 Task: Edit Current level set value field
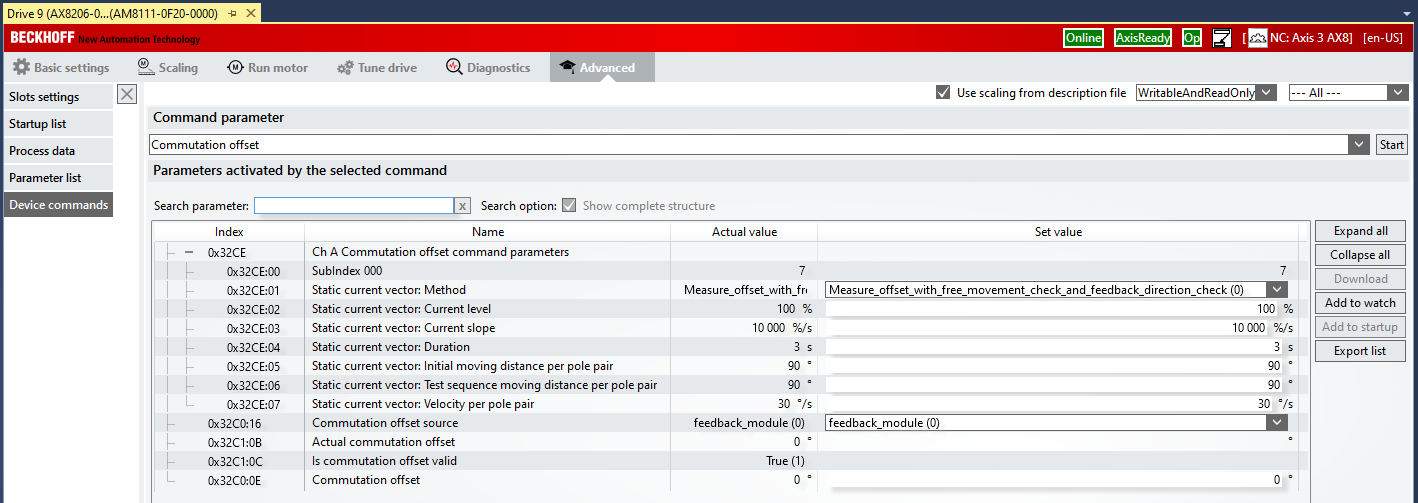coord(1053,309)
